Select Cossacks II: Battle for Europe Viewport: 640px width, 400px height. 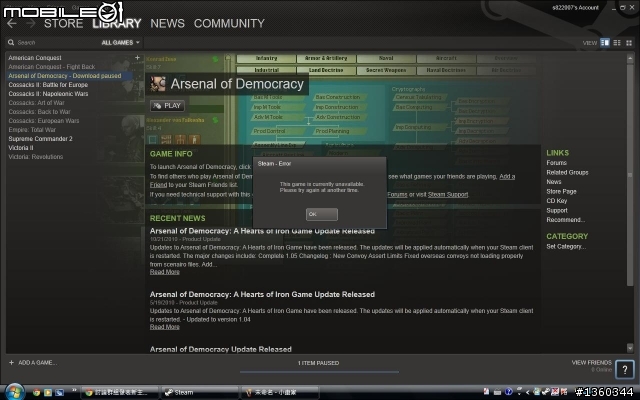[x=48, y=85]
